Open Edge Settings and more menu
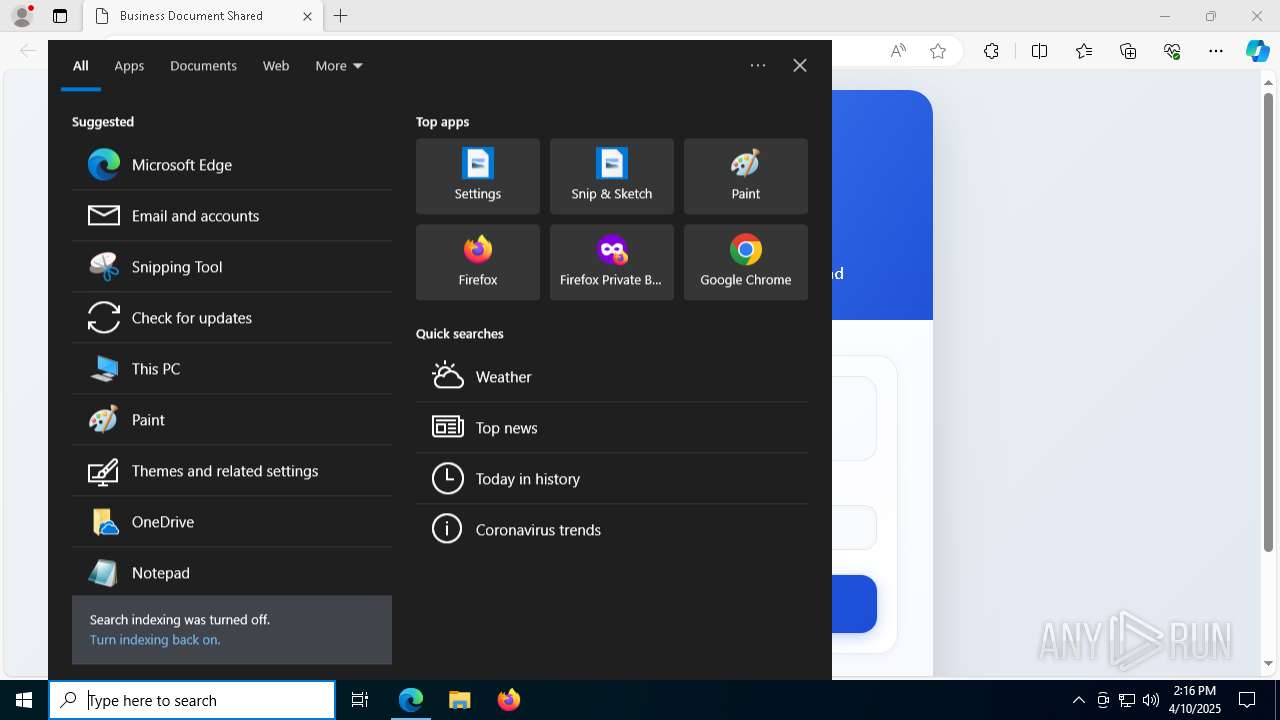 [x=1216, y=51]
